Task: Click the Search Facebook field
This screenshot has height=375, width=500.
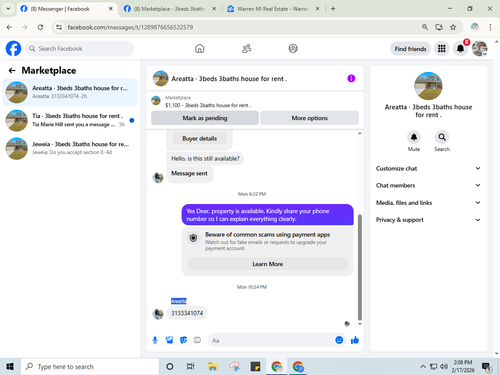Action: tap(79, 49)
